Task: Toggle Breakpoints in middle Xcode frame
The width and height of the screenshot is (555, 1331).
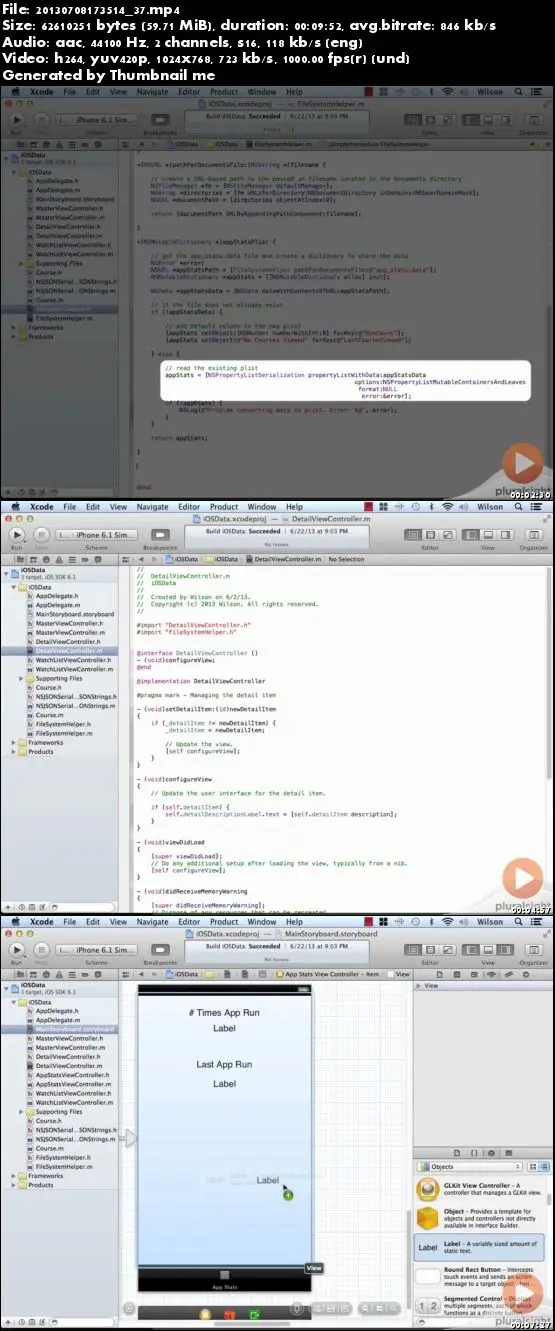Action: (x=160, y=535)
